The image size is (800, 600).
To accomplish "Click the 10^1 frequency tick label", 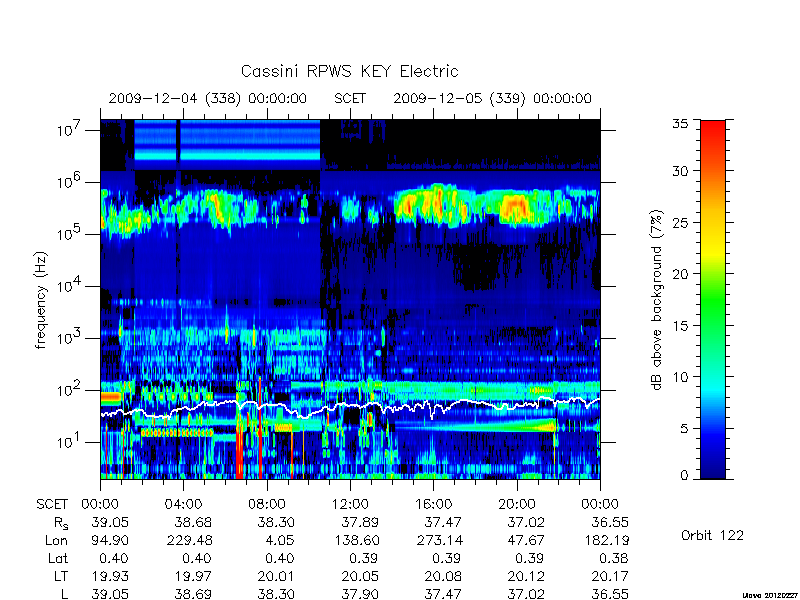I will pos(68,440).
